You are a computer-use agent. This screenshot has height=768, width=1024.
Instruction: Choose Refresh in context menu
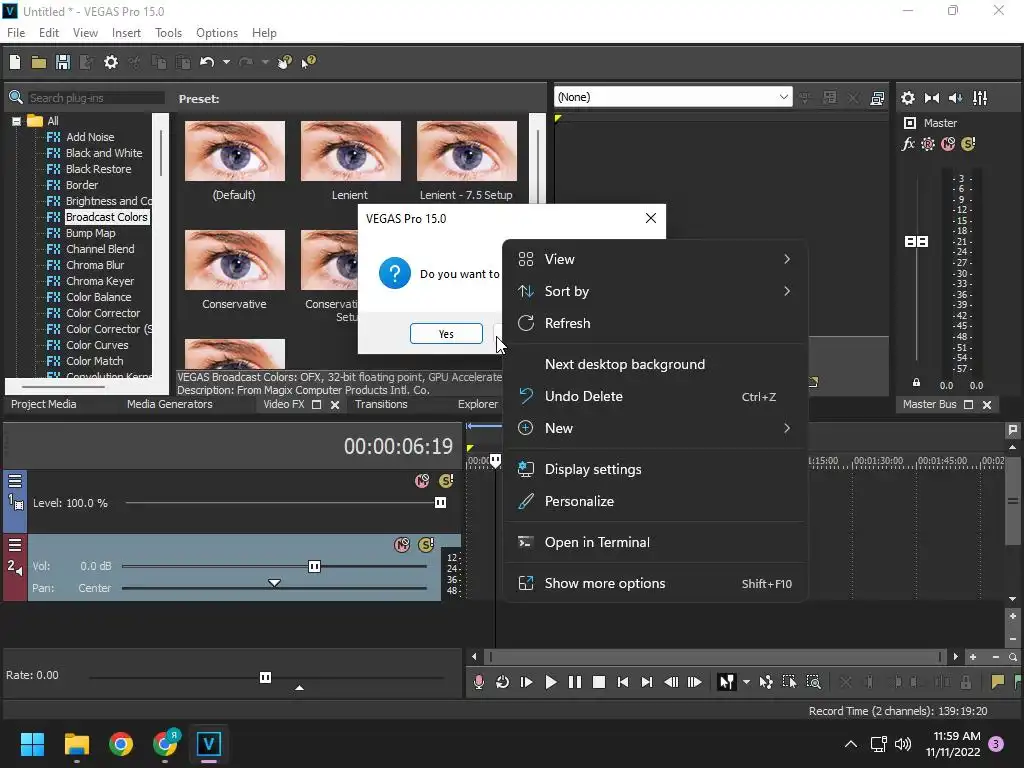tap(655, 323)
